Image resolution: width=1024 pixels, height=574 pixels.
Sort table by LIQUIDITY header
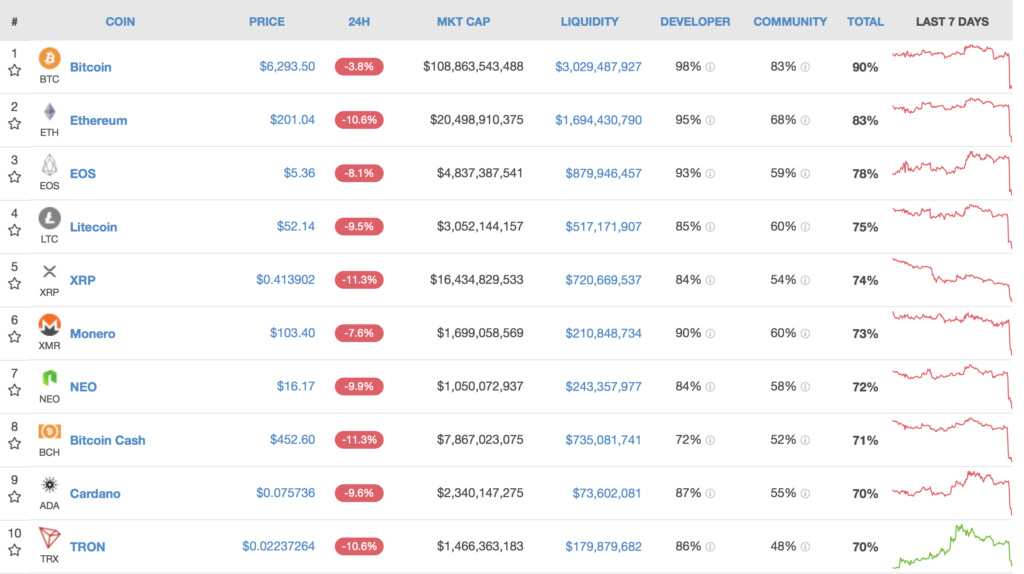[x=589, y=22]
